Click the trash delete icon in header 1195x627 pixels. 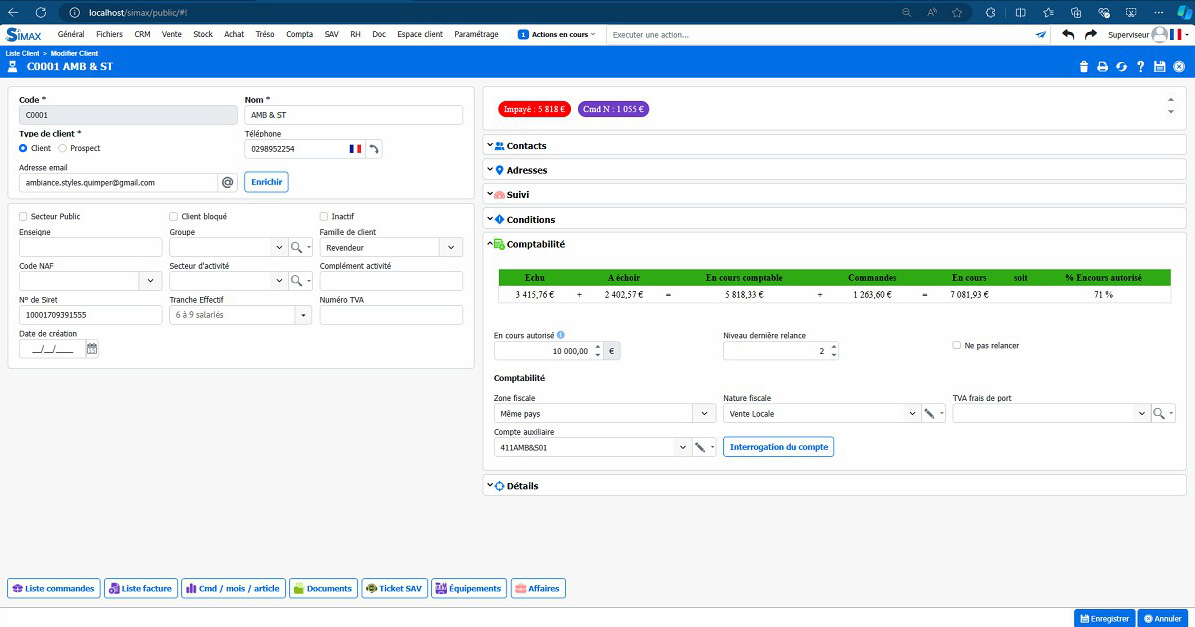pos(1084,67)
